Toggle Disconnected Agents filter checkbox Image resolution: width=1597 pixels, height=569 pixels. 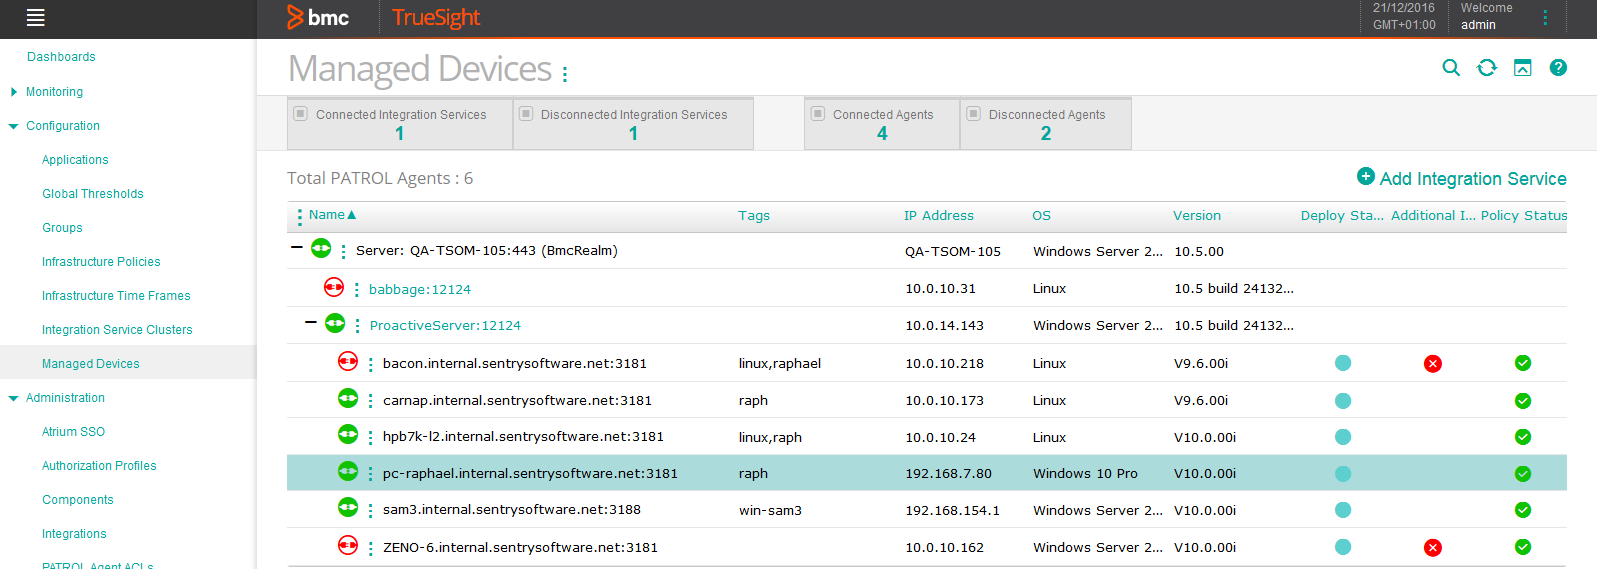[974, 113]
